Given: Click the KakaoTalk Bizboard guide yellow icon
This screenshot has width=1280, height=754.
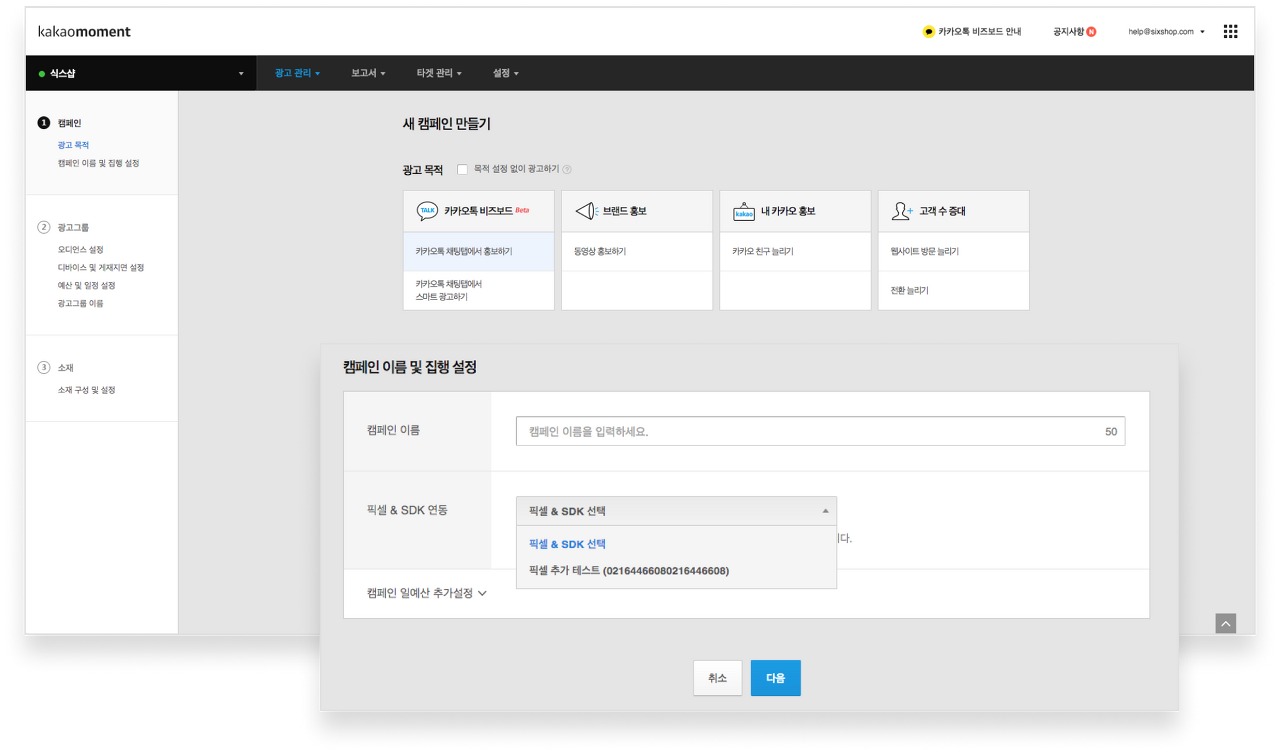Looking at the screenshot, I should (x=928, y=32).
